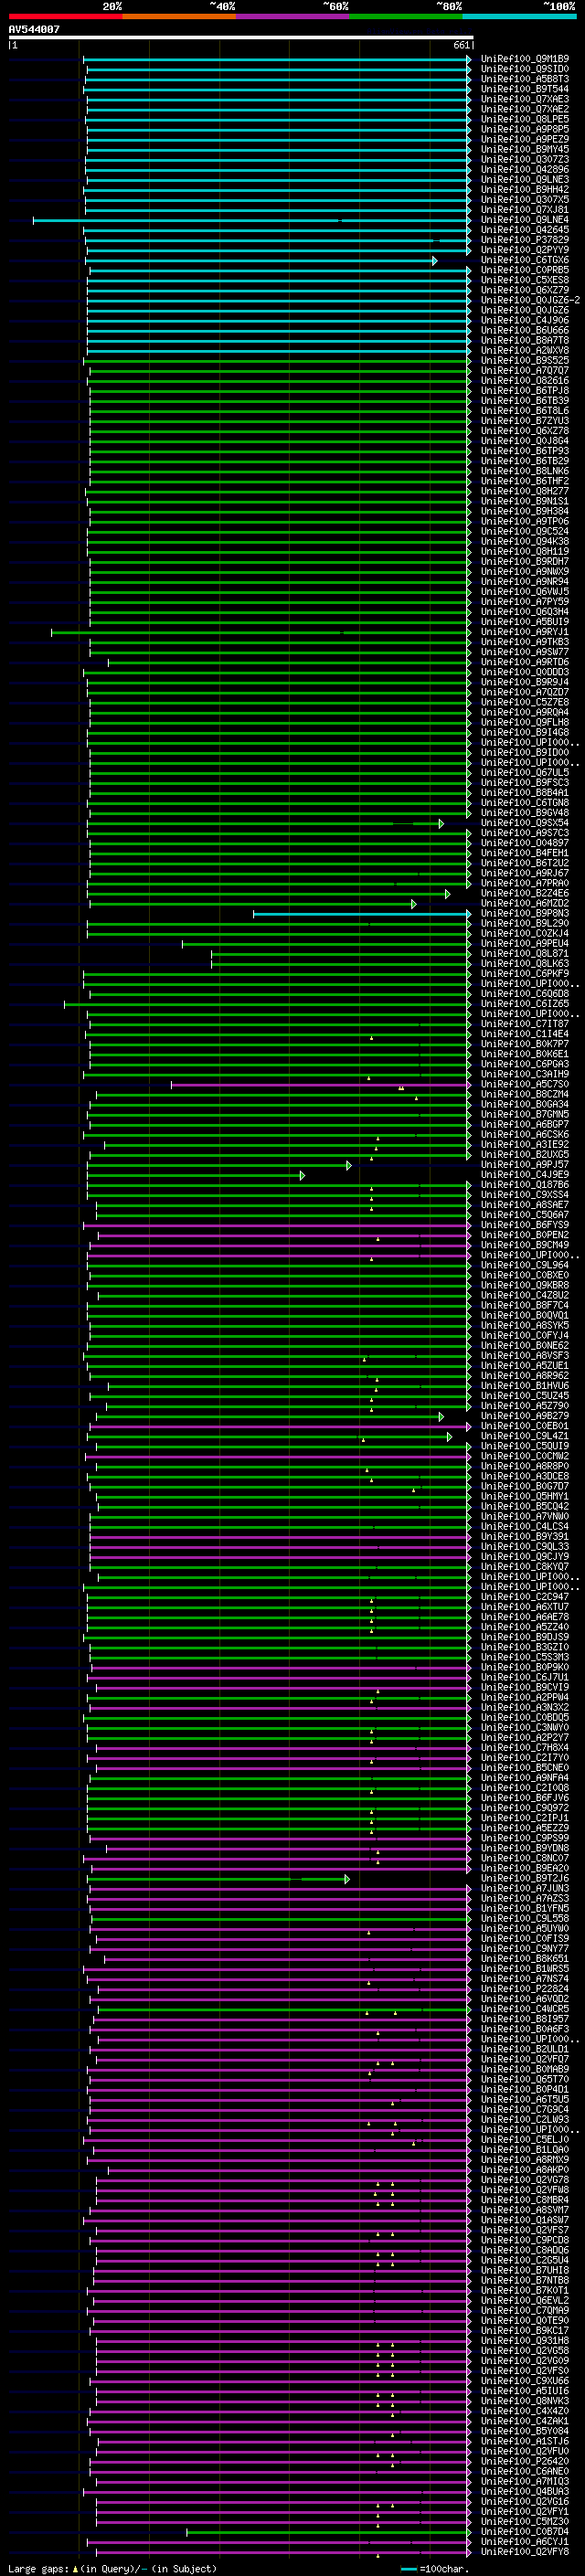Select hit UniRef100_C0ZKJ4
The height and width of the screenshot is (2576, 585).
coord(525,934)
